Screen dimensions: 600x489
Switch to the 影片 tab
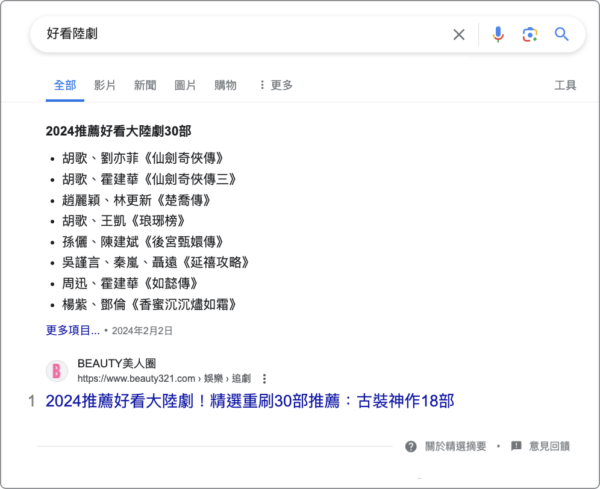(105, 85)
